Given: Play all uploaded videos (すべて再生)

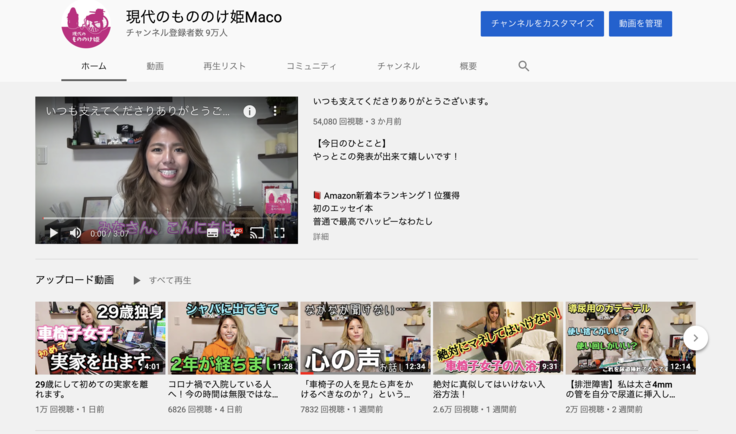Looking at the screenshot, I should [x=162, y=281].
